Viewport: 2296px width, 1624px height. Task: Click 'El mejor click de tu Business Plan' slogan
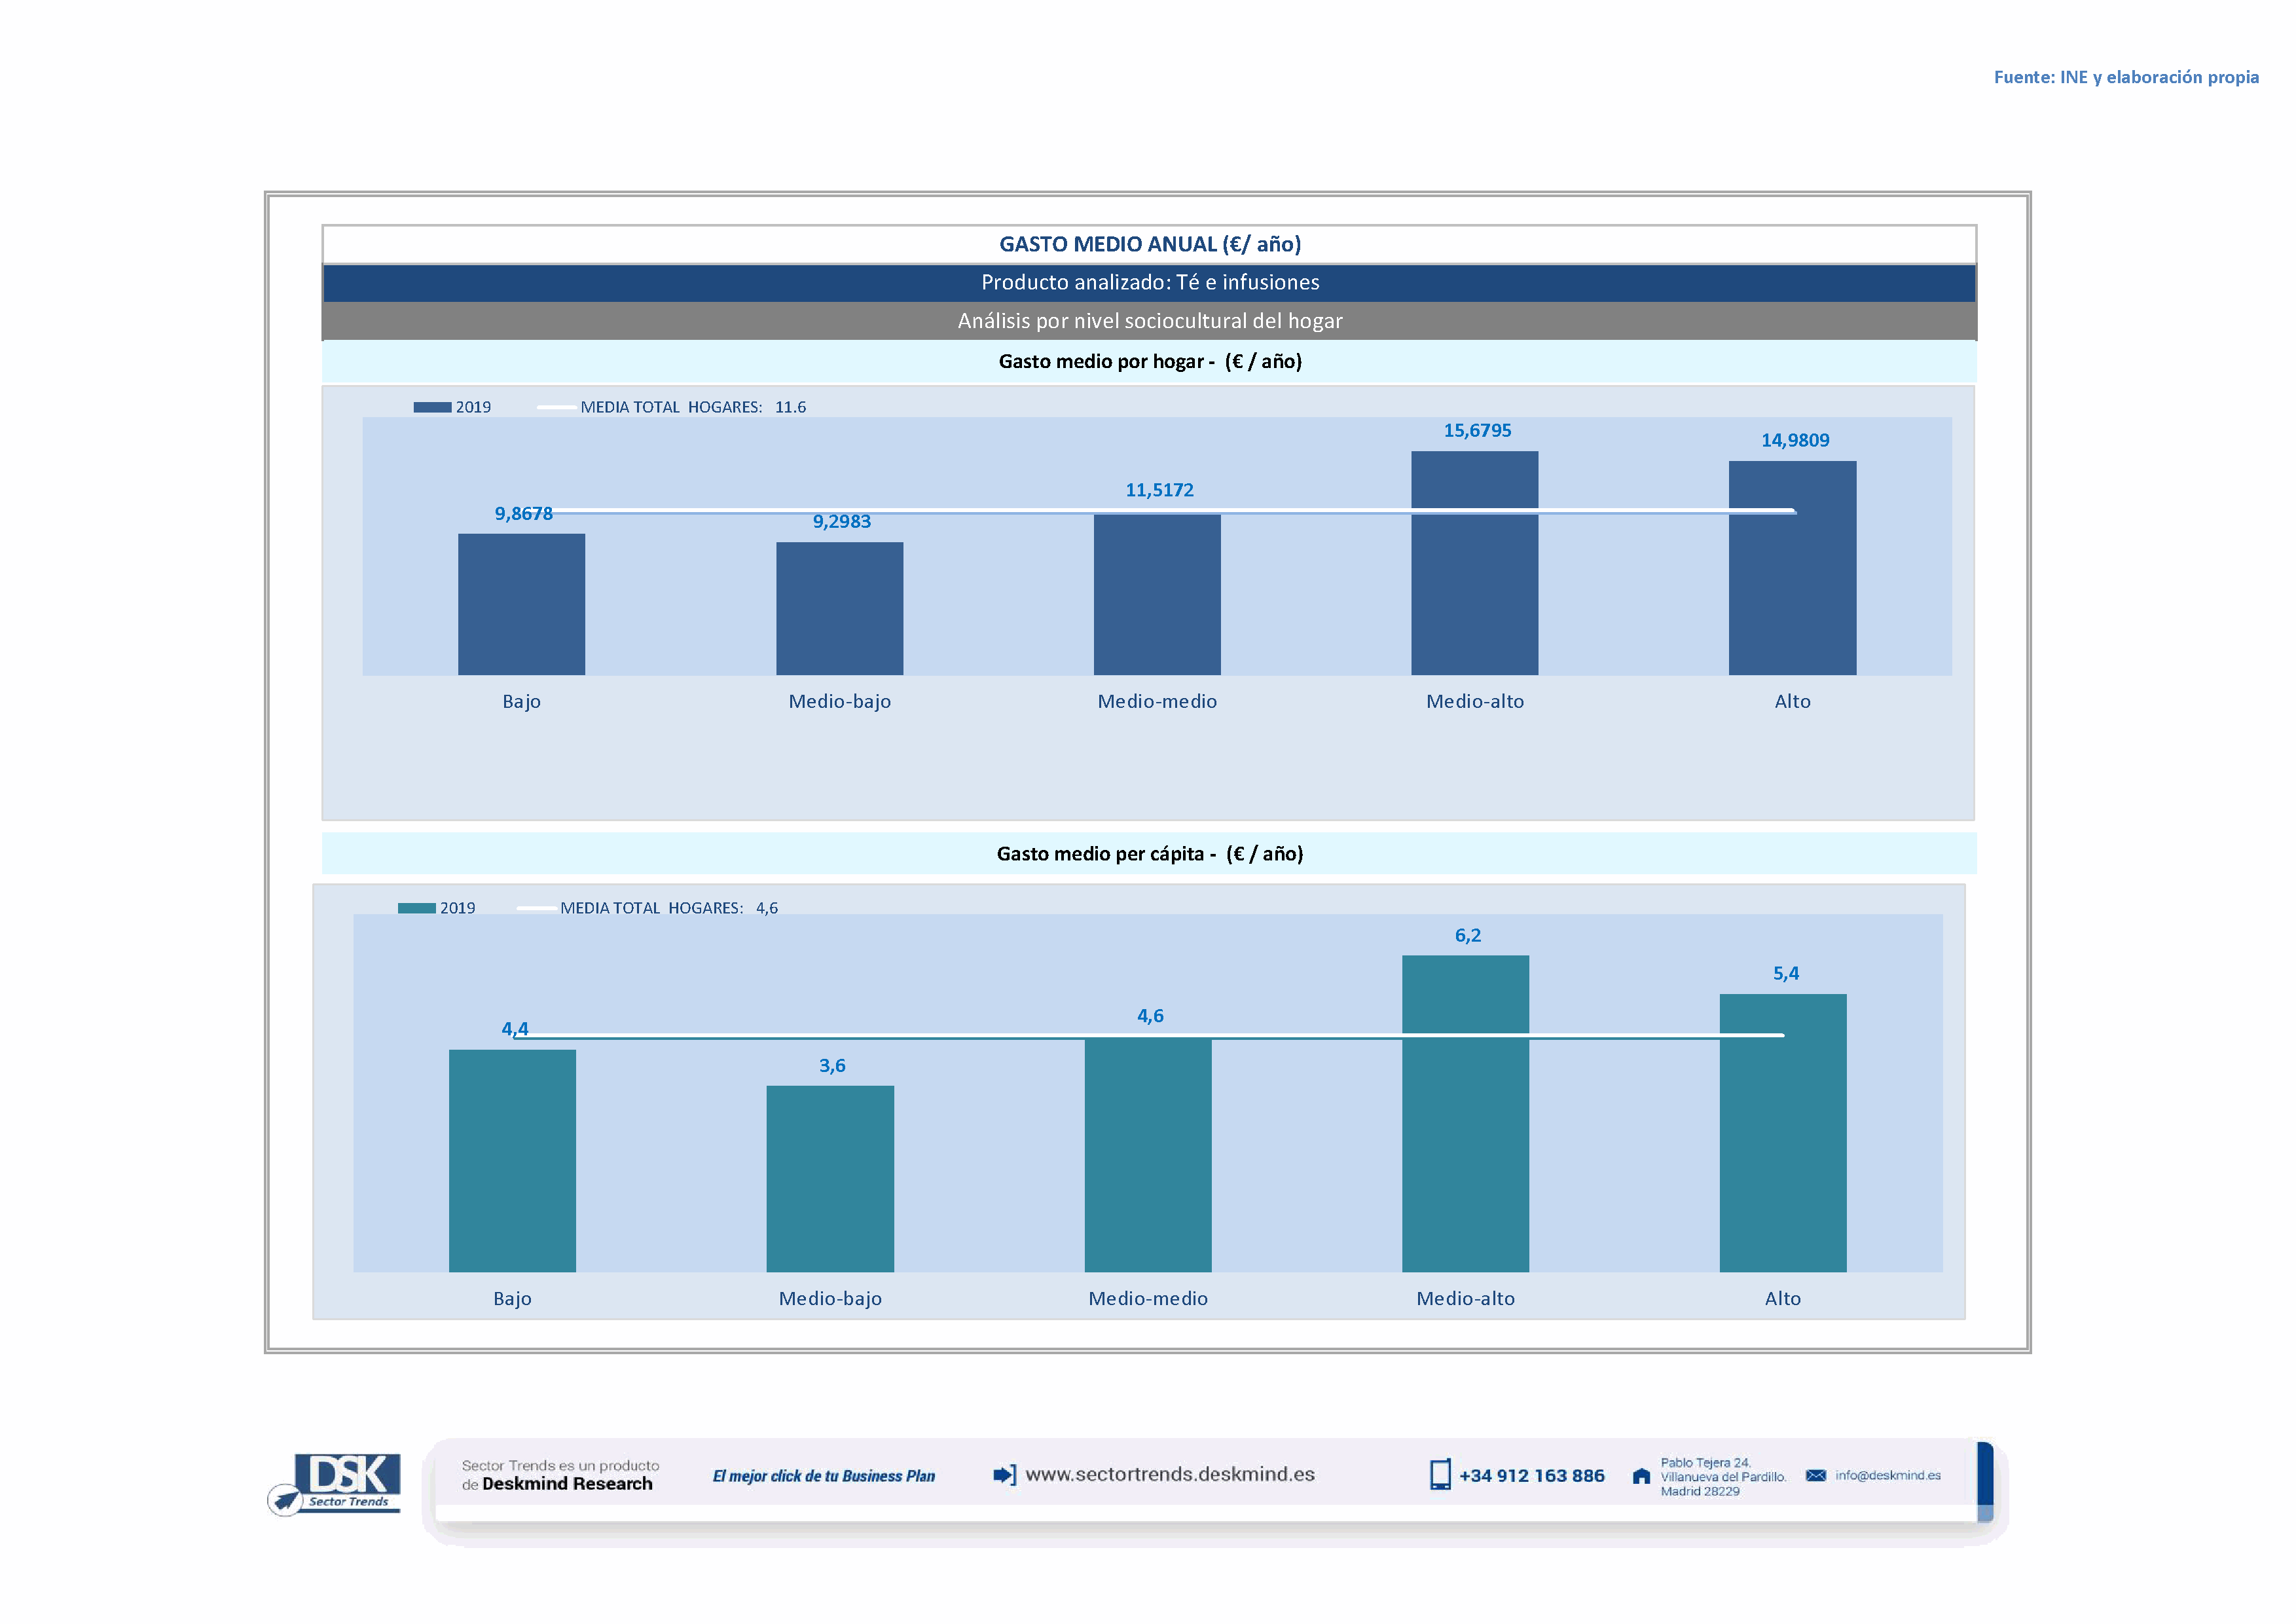823,1476
